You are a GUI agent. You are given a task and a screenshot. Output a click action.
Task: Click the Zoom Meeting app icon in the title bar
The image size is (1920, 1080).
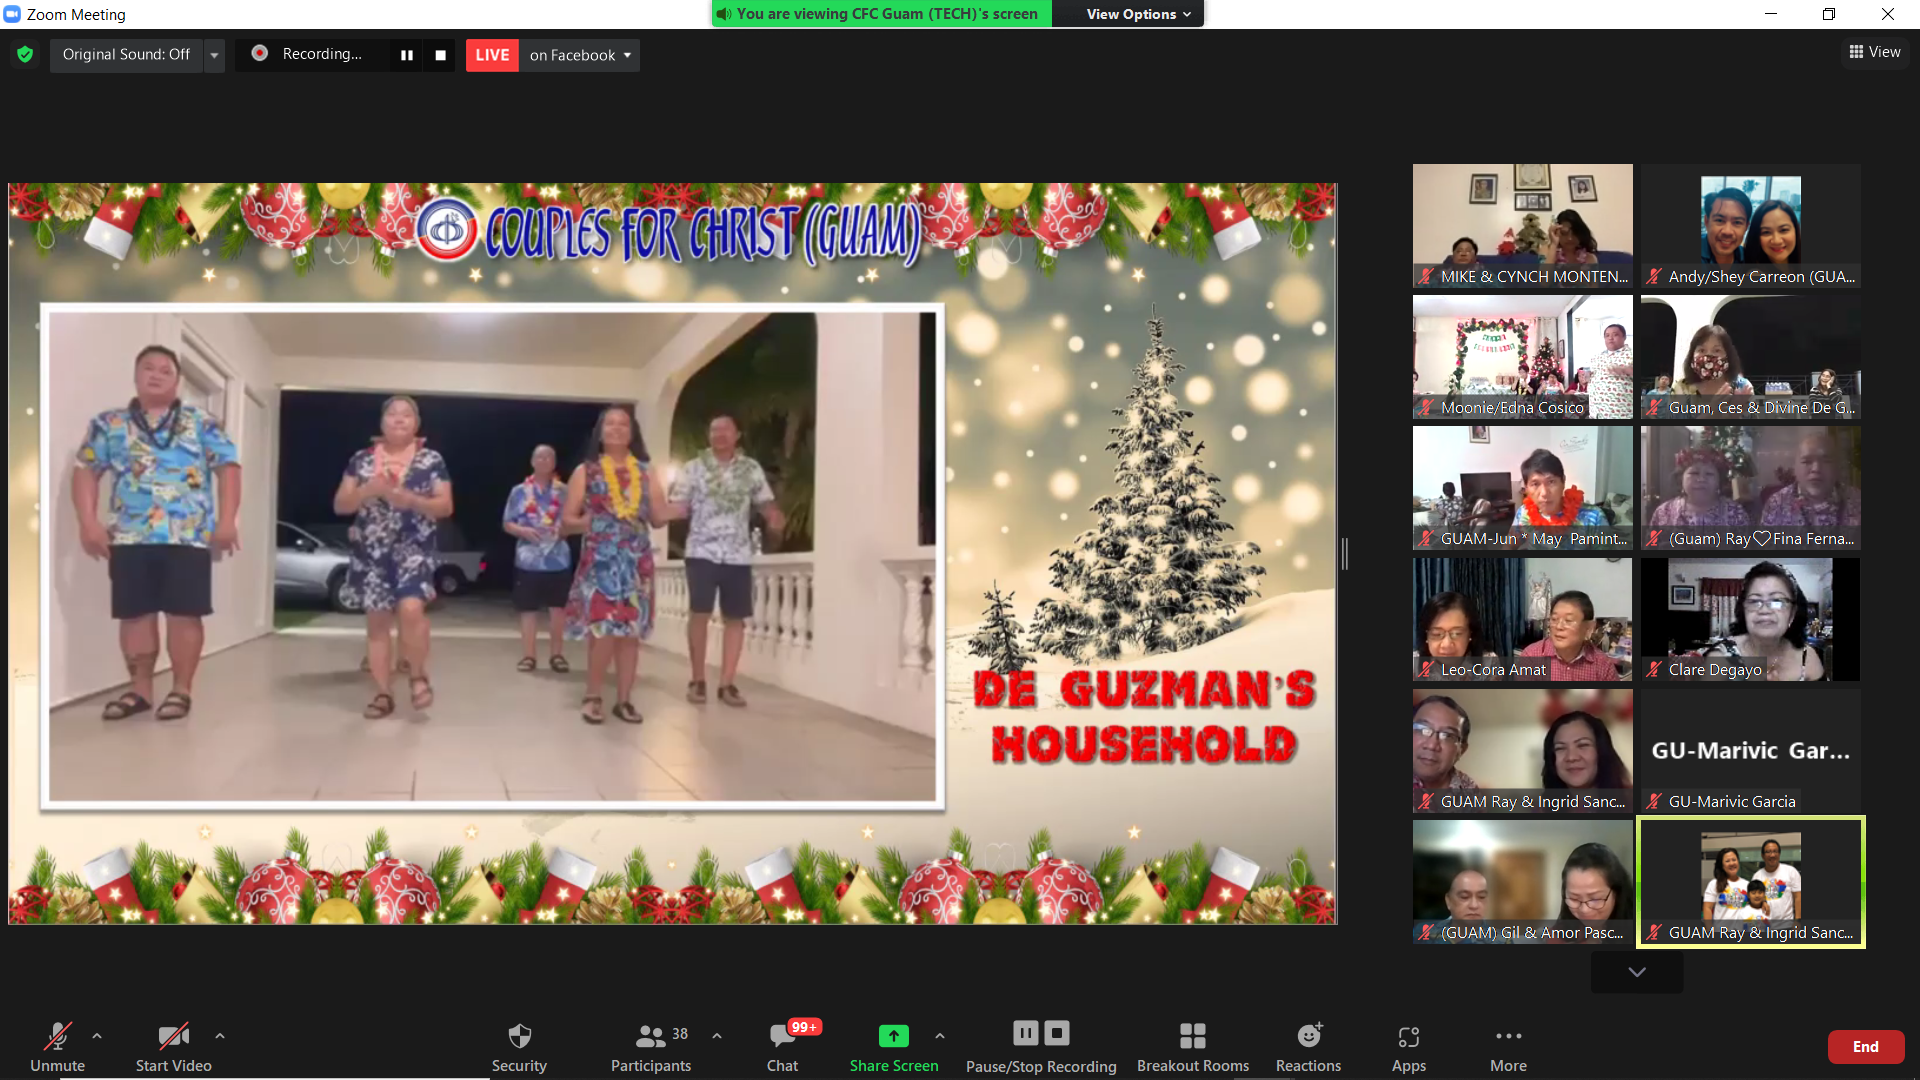click(x=12, y=14)
